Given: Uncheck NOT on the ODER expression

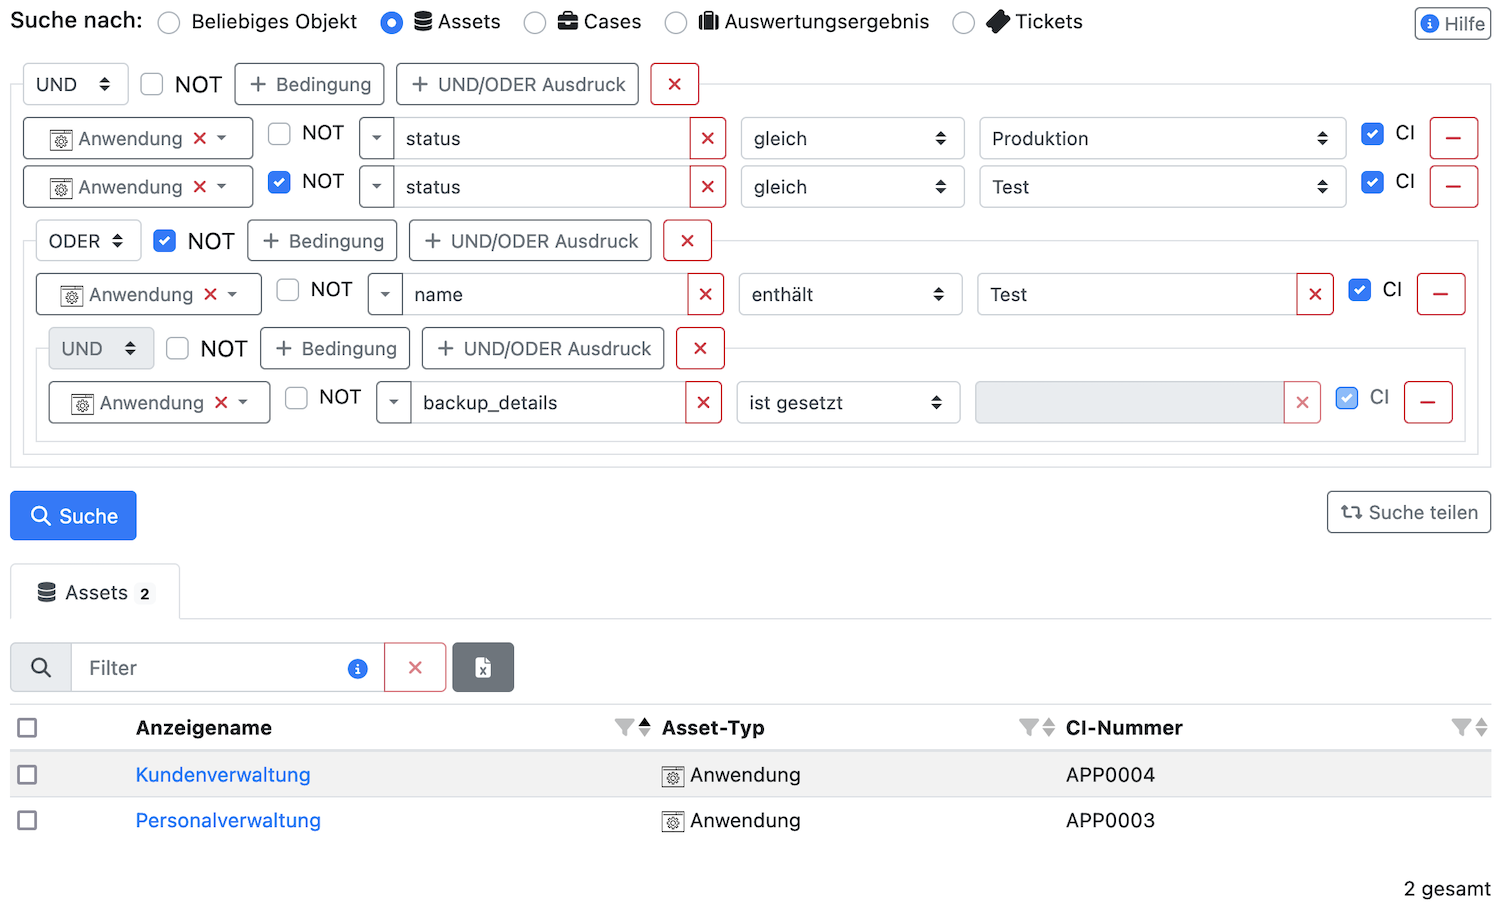Looking at the screenshot, I should point(165,241).
